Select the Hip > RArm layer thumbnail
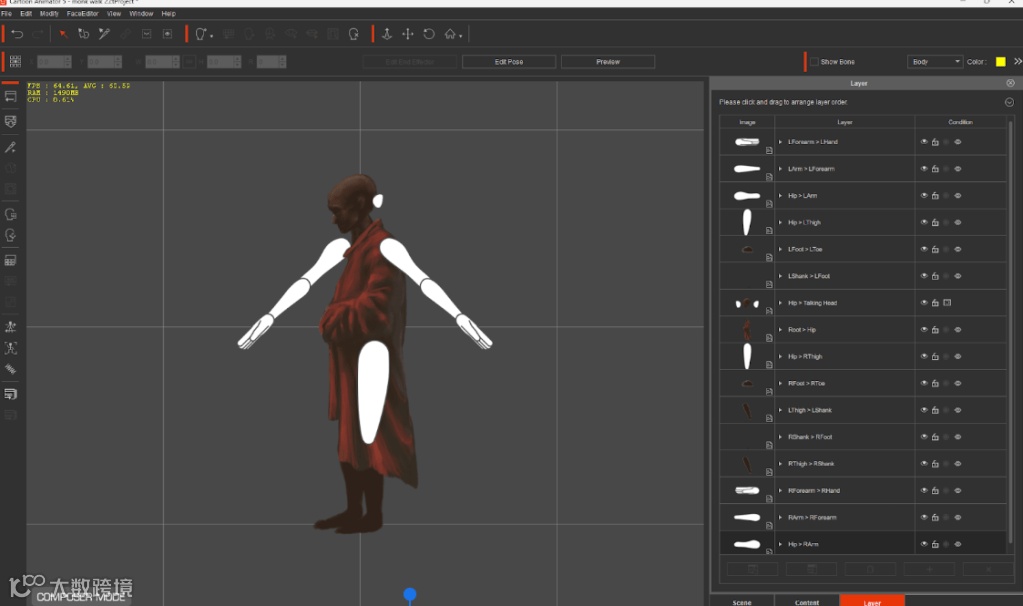The height and width of the screenshot is (606, 1023). click(747, 544)
